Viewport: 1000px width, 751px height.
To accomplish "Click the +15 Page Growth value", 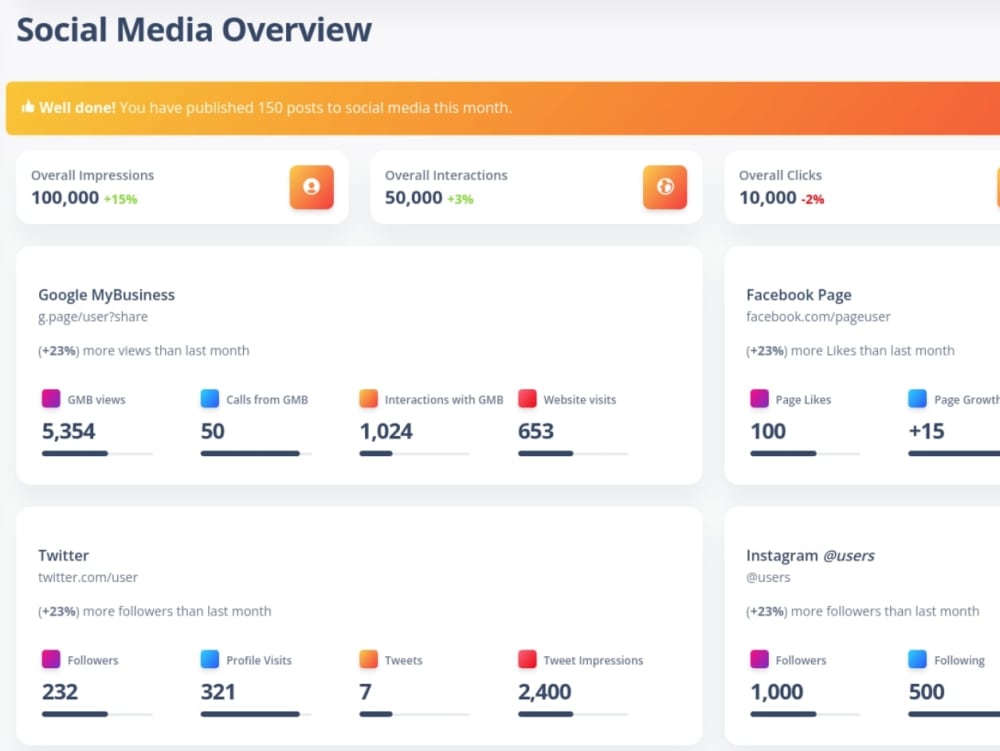I will (926, 432).
